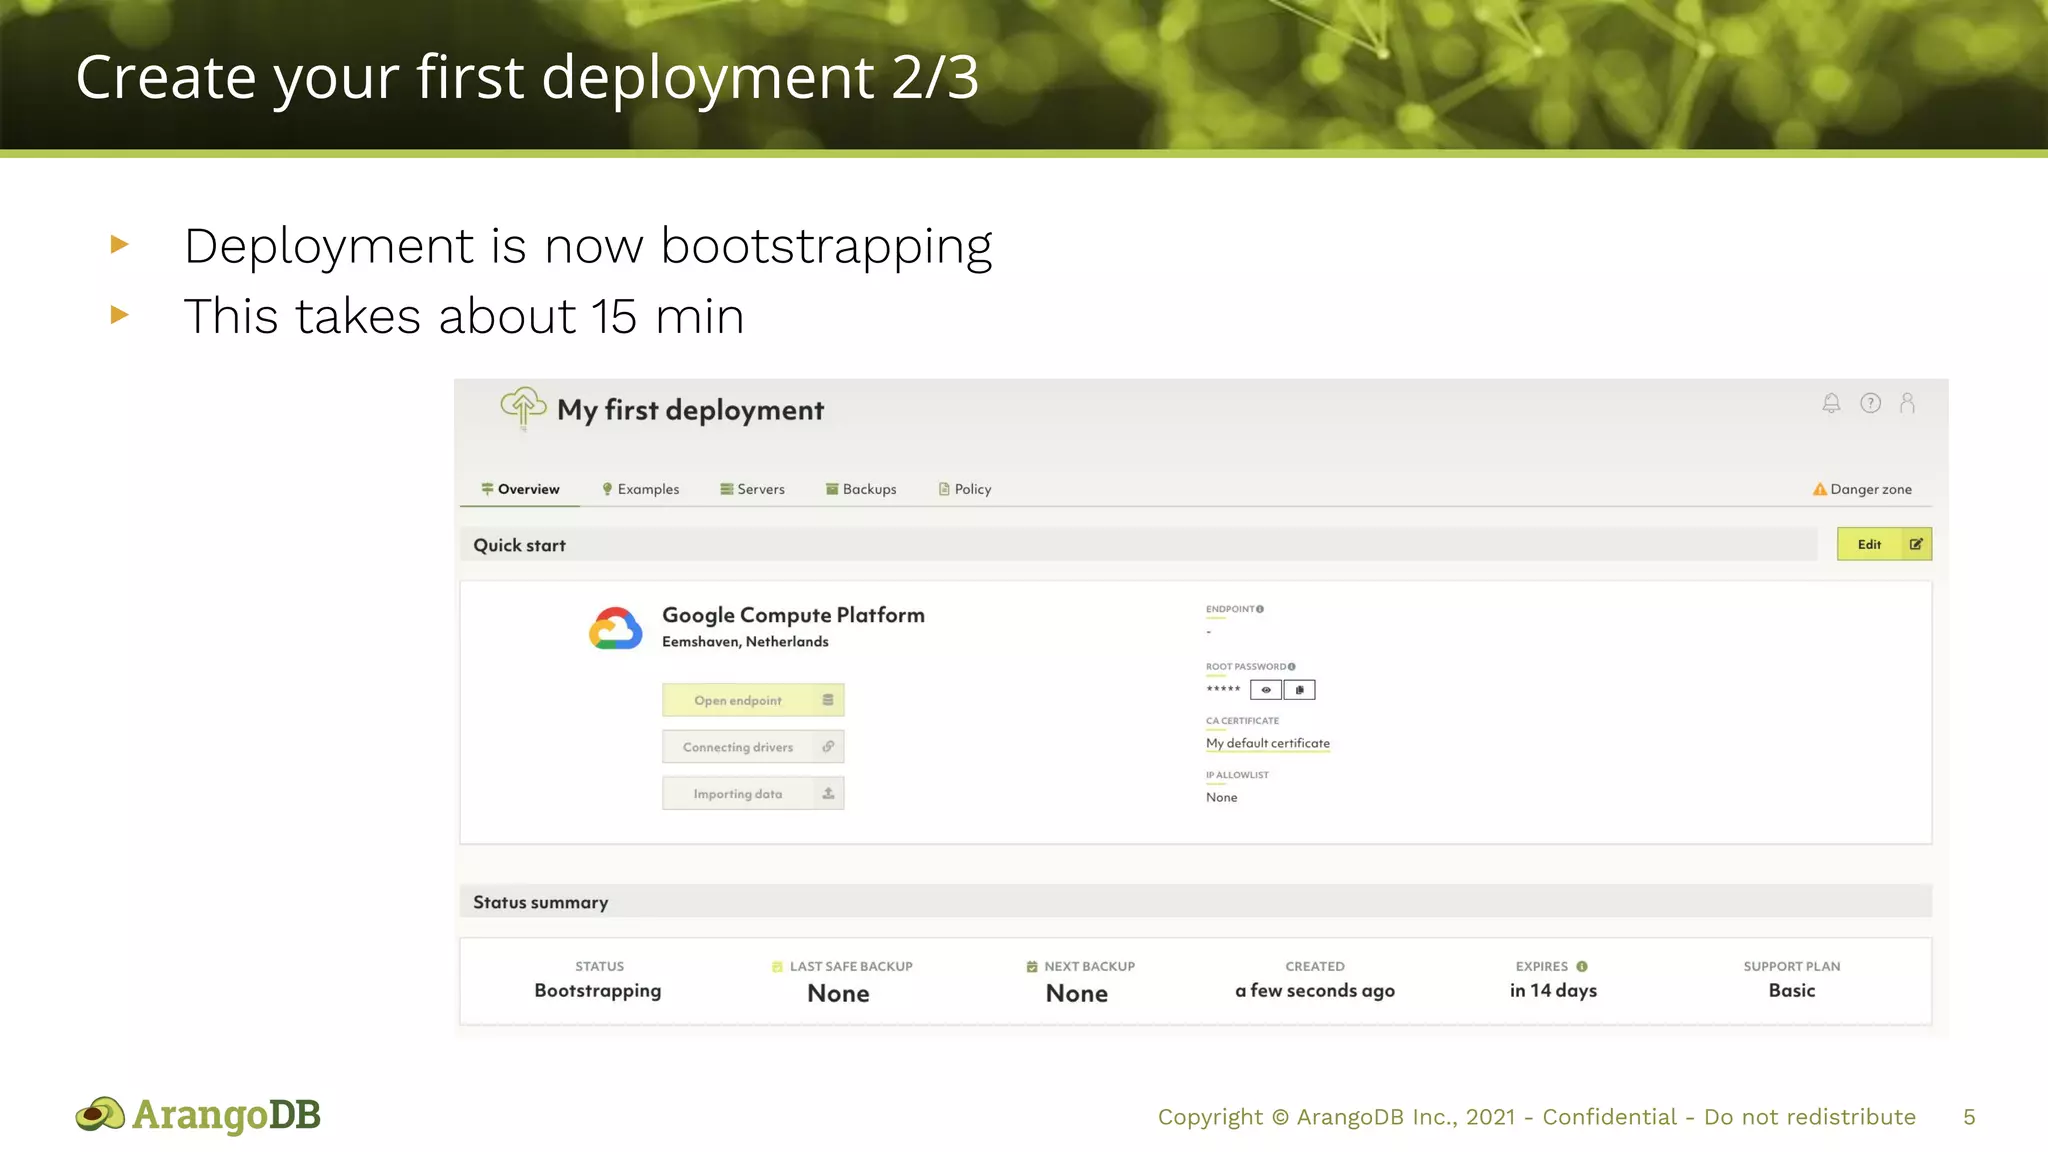This screenshot has width=2048, height=1152.
Task: Click the Google Cloud logo
Action: [x=615, y=628]
